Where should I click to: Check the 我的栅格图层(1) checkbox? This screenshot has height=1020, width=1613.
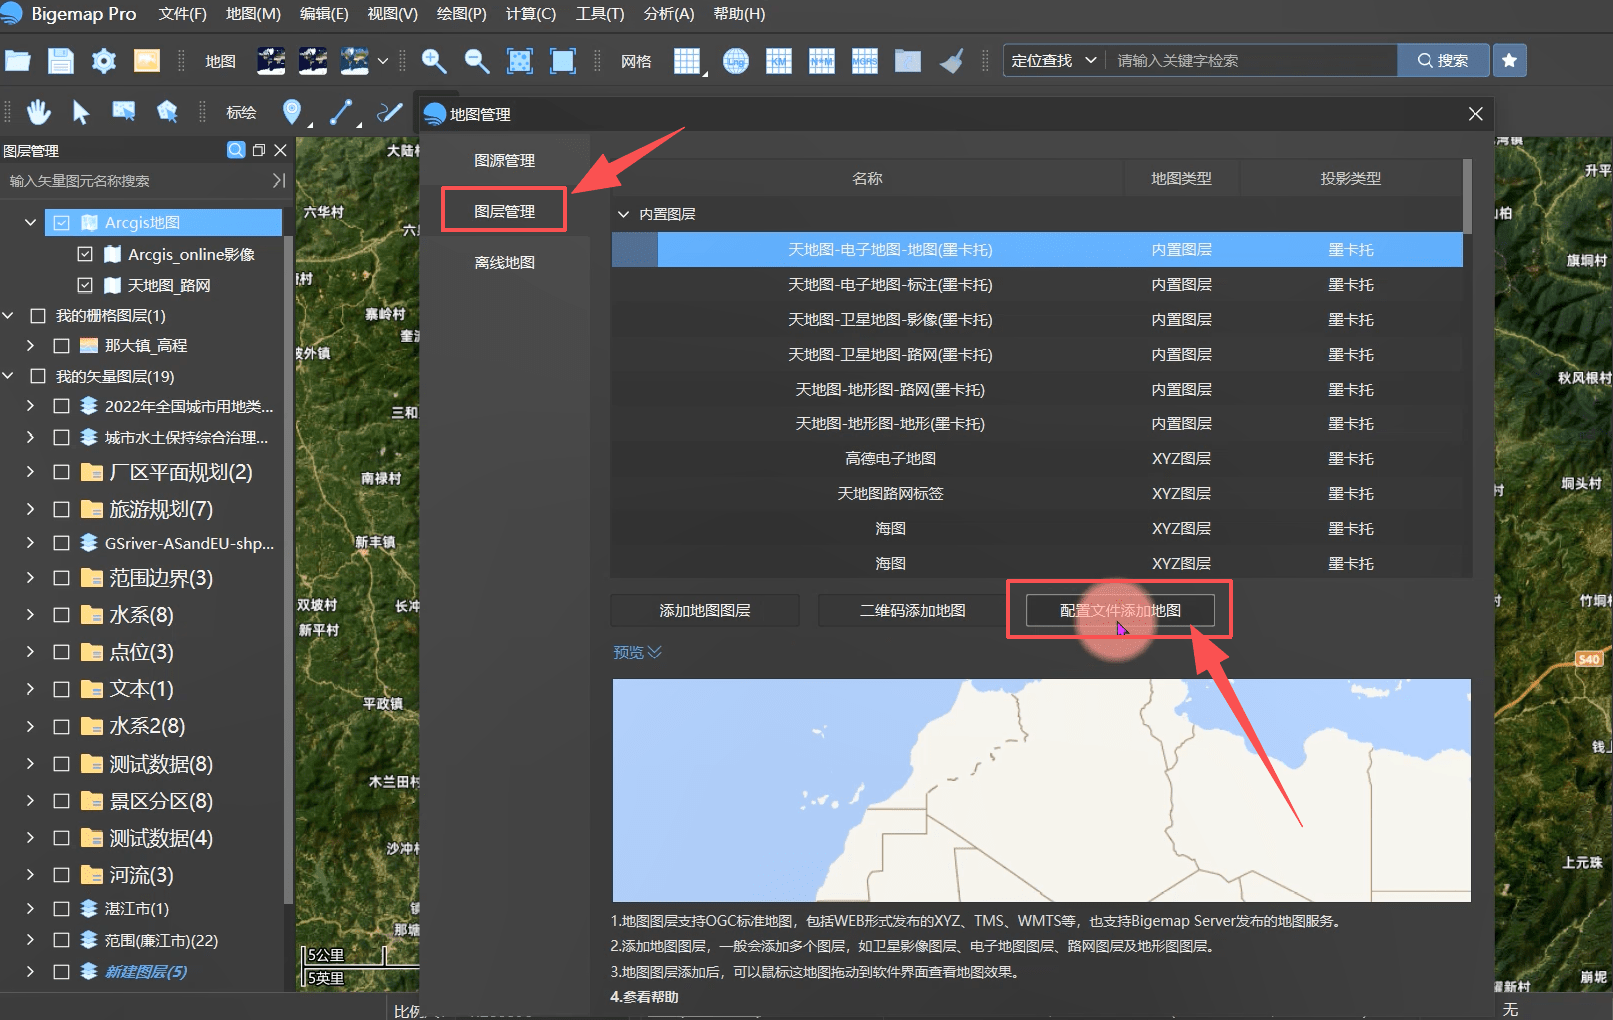pos(38,316)
